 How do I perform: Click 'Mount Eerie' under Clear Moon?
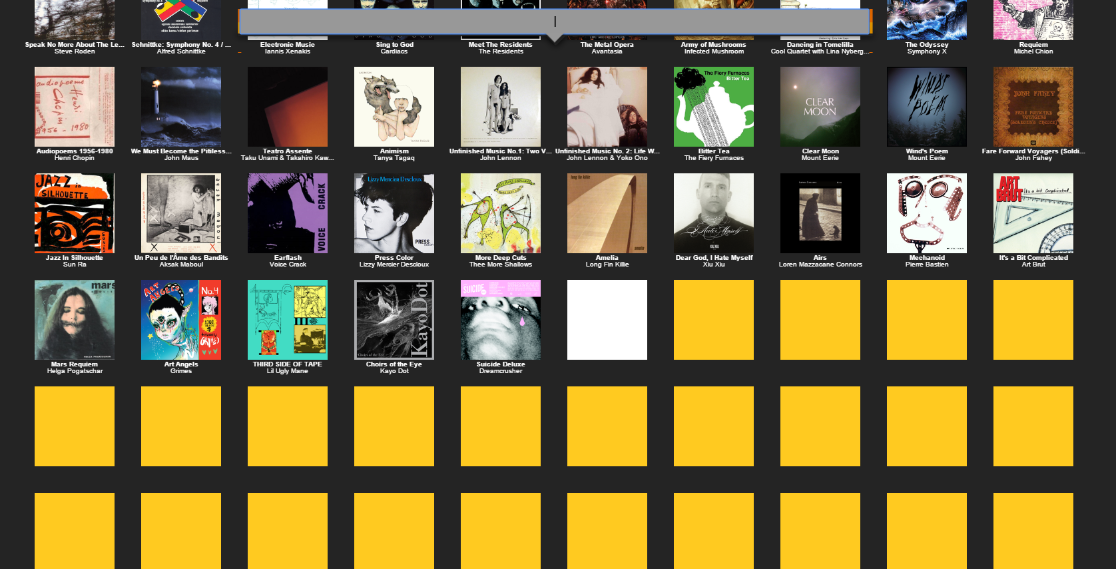coord(820,158)
